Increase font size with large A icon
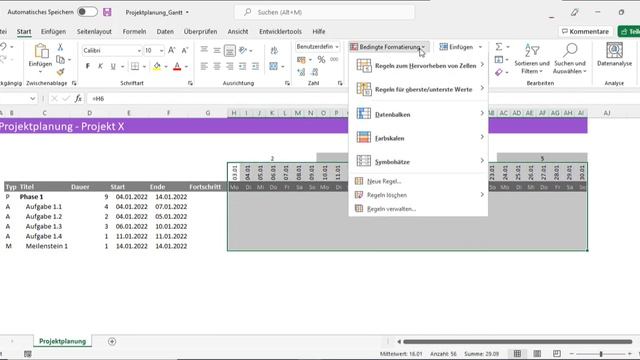The height and width of the screenshot is (360, 640). point(171,50)
